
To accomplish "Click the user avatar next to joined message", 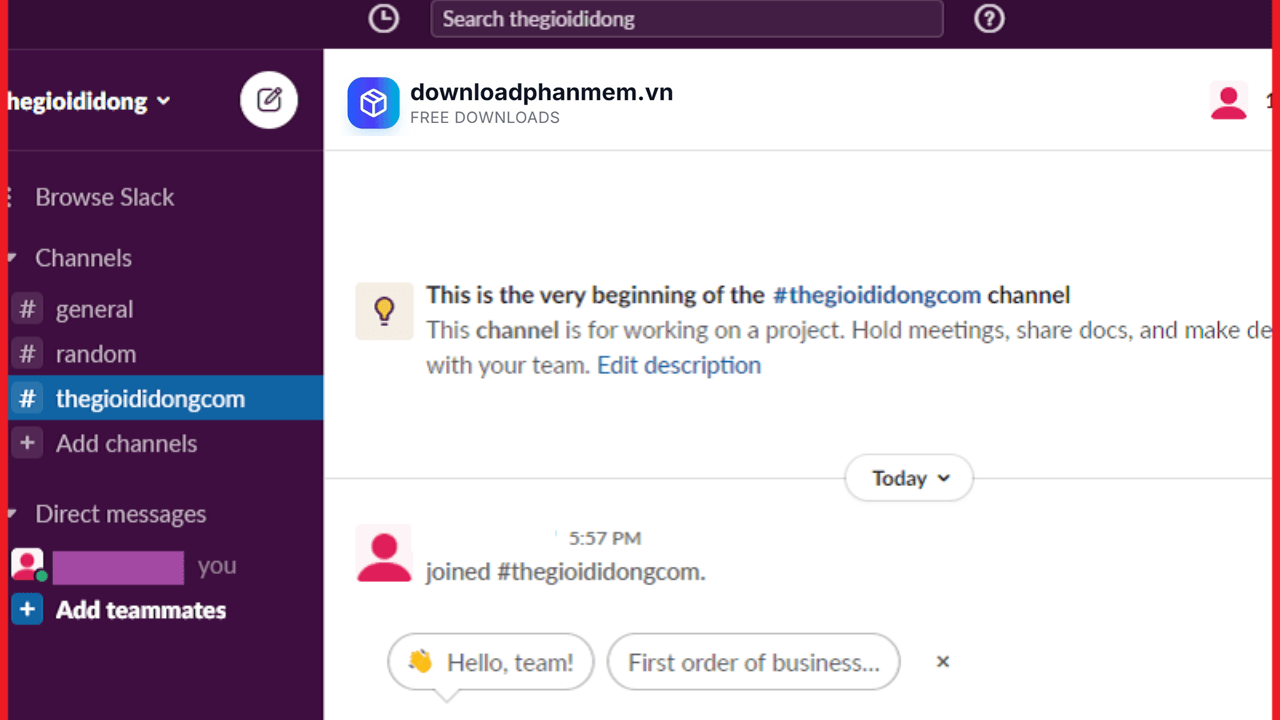I will 384,553.
